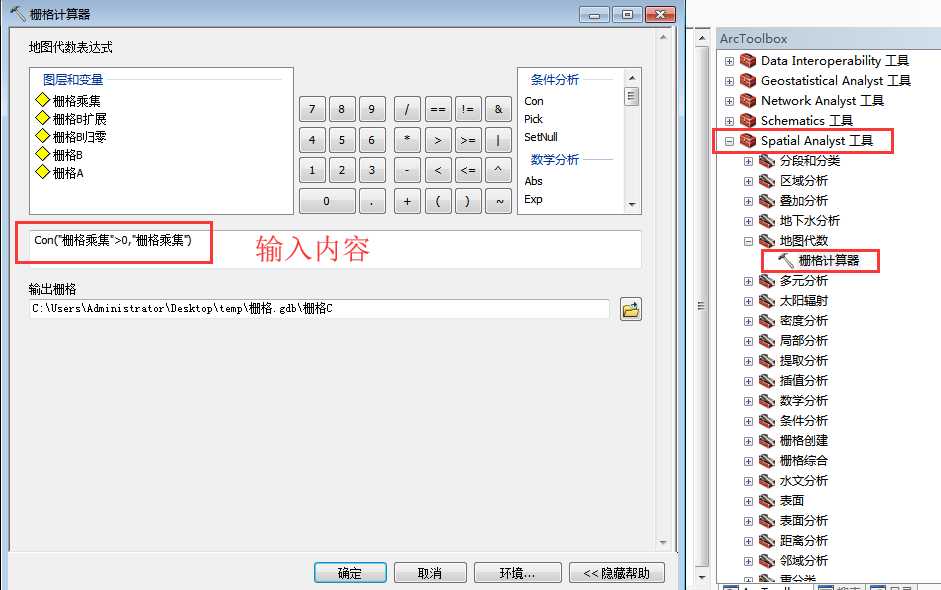Expand the Data Interoperability 工具 node
Viewport: 941px width, 590px height.
point(729,61)
